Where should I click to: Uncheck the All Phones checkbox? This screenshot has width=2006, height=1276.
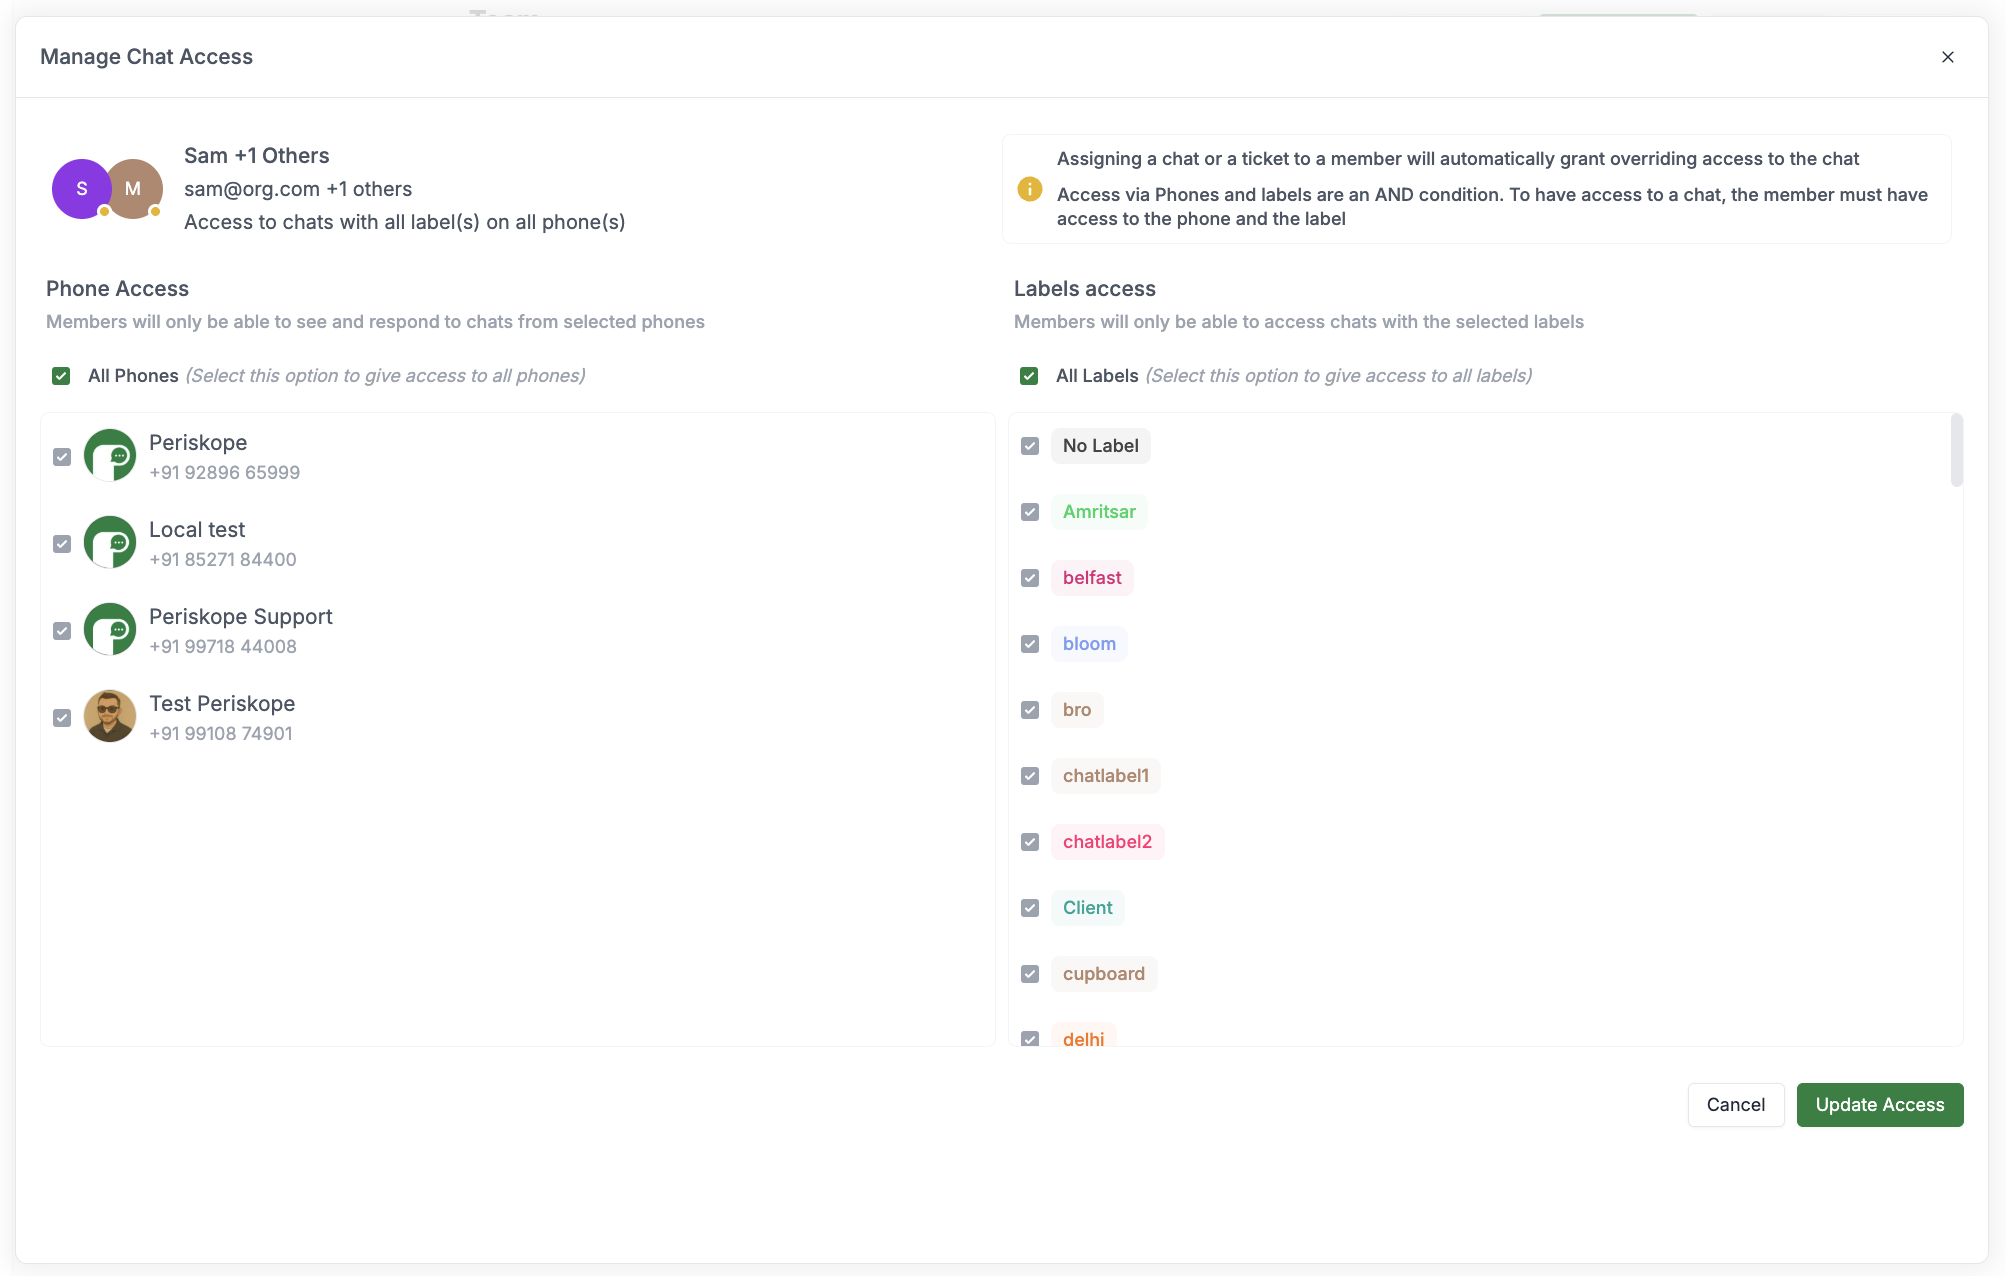[60, 375]
